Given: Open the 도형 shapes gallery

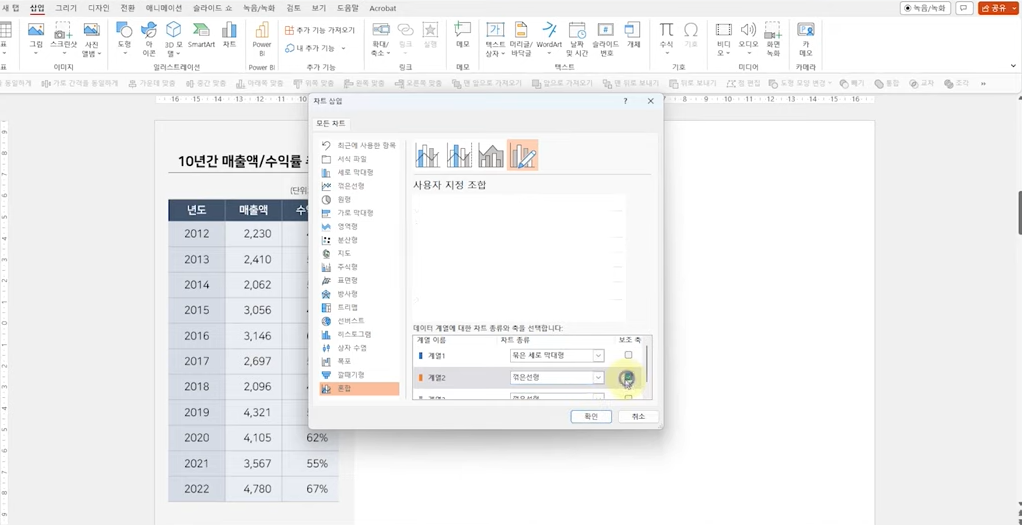Looking at the screenshot, I should pyautogui.click(x=124, y=38).
